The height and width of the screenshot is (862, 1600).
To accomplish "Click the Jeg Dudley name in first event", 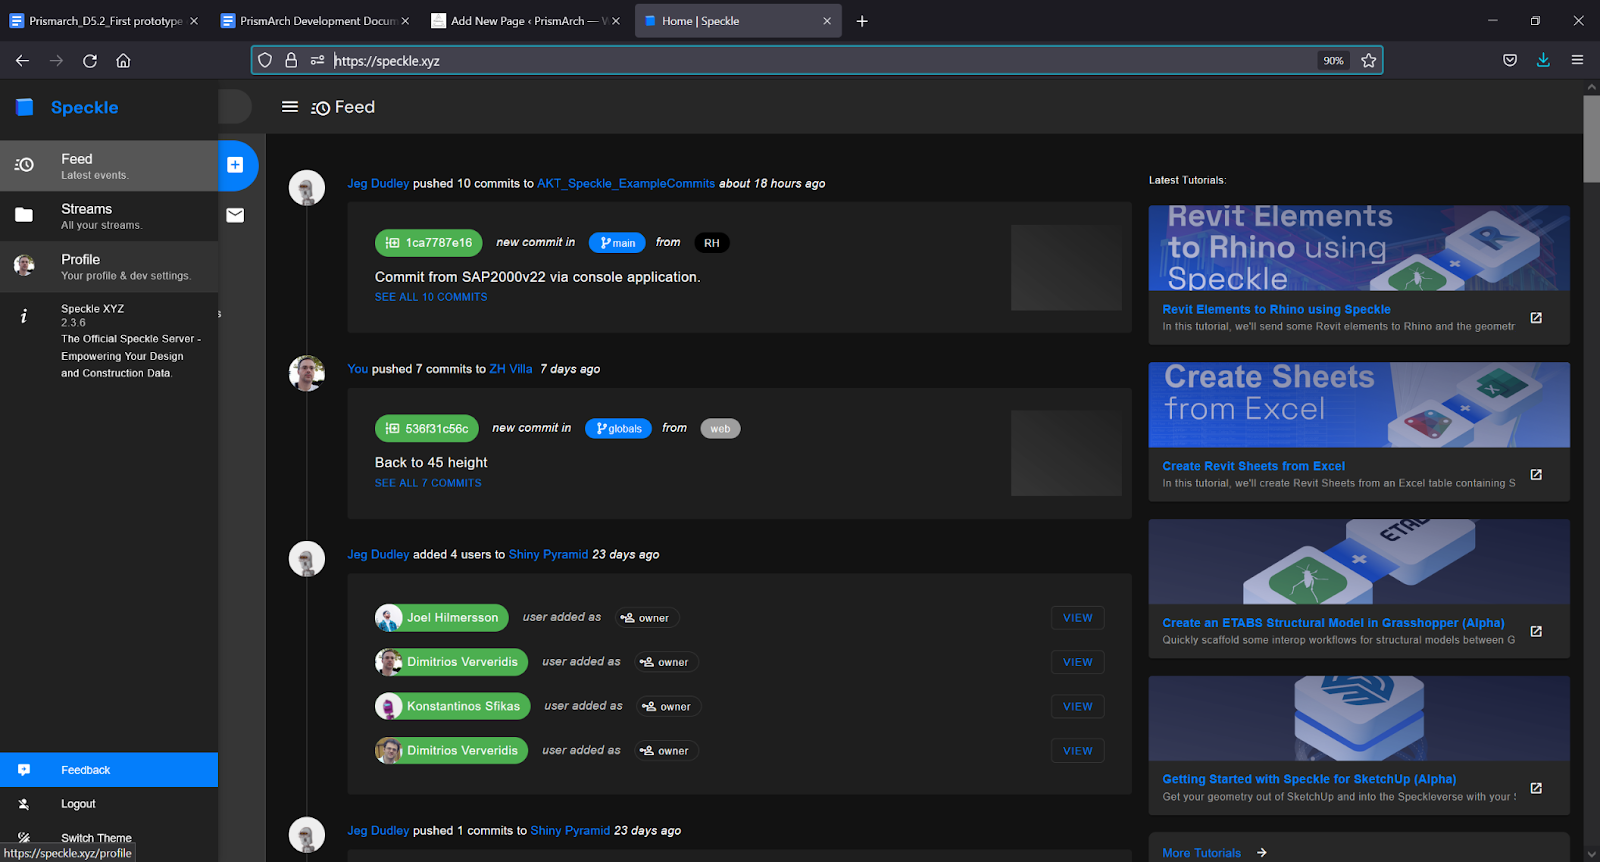I will click(x=378, y=184).
